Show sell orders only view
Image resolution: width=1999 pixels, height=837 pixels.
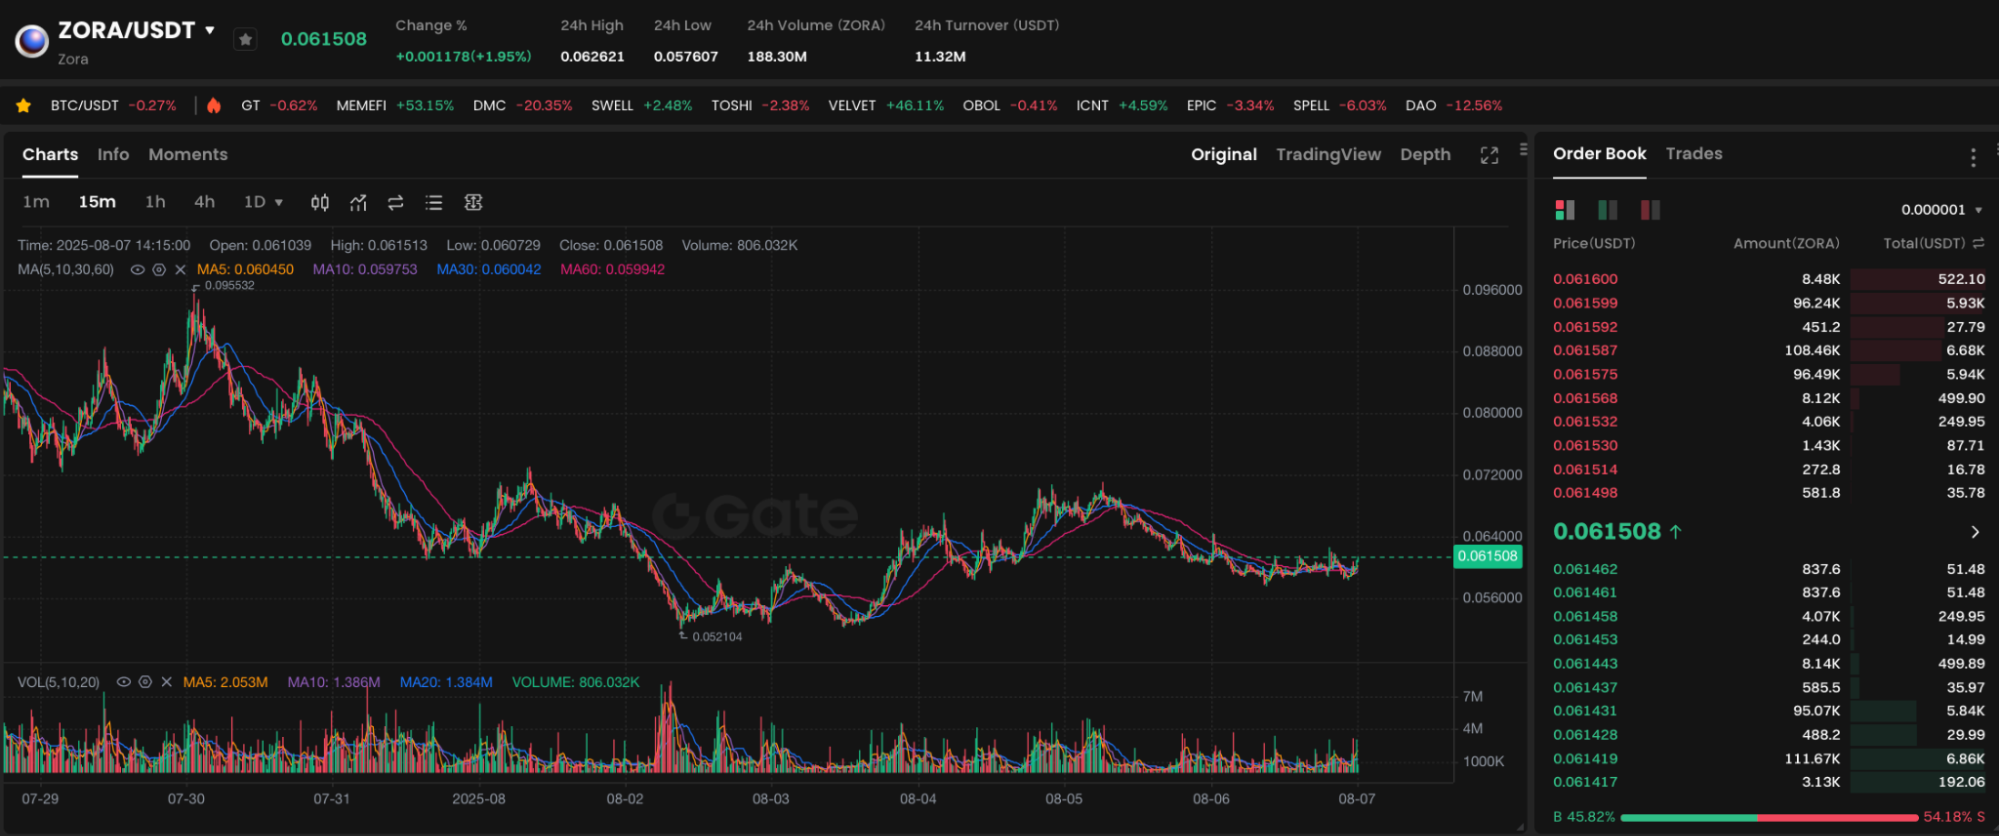click(x=1650, y=210)
